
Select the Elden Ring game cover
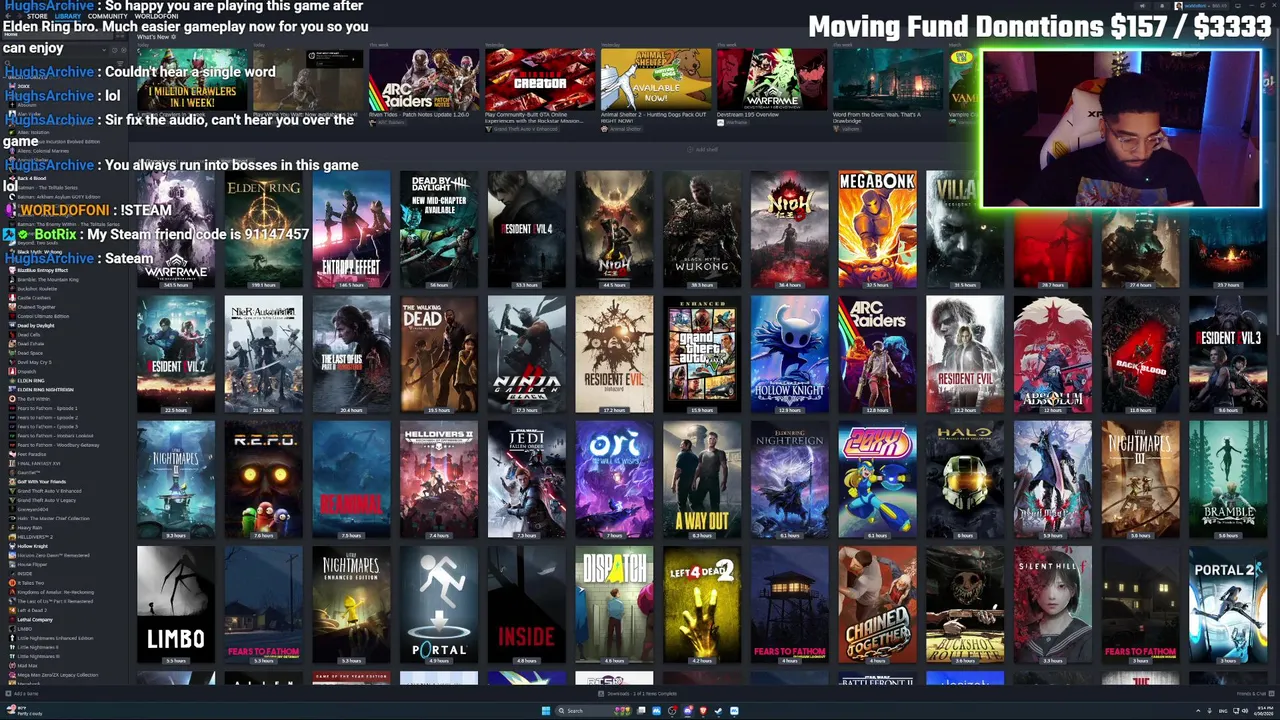264,229
